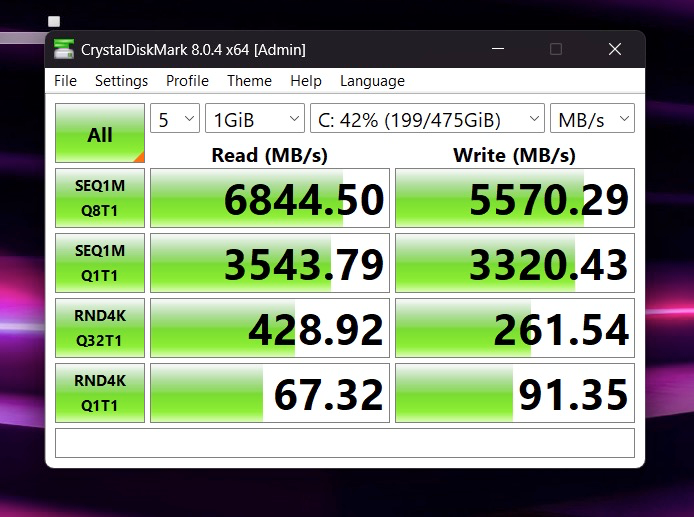694x517 pixels.
Task: Click the RND4K Q1T1 read value 67.32
Action: point(270,393)
